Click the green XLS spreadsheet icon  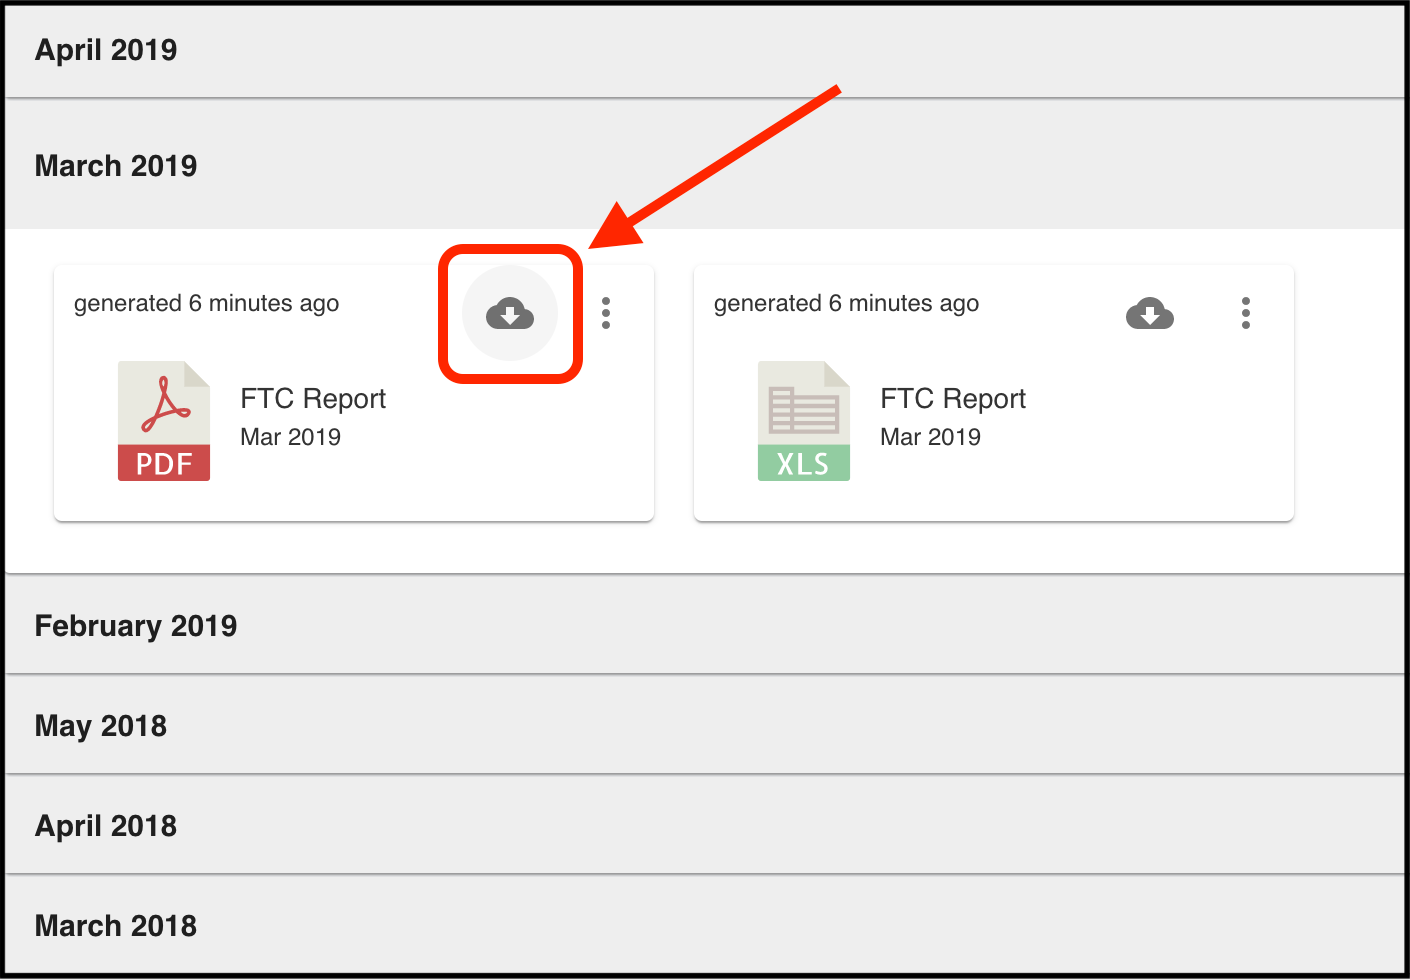(803, 421)
